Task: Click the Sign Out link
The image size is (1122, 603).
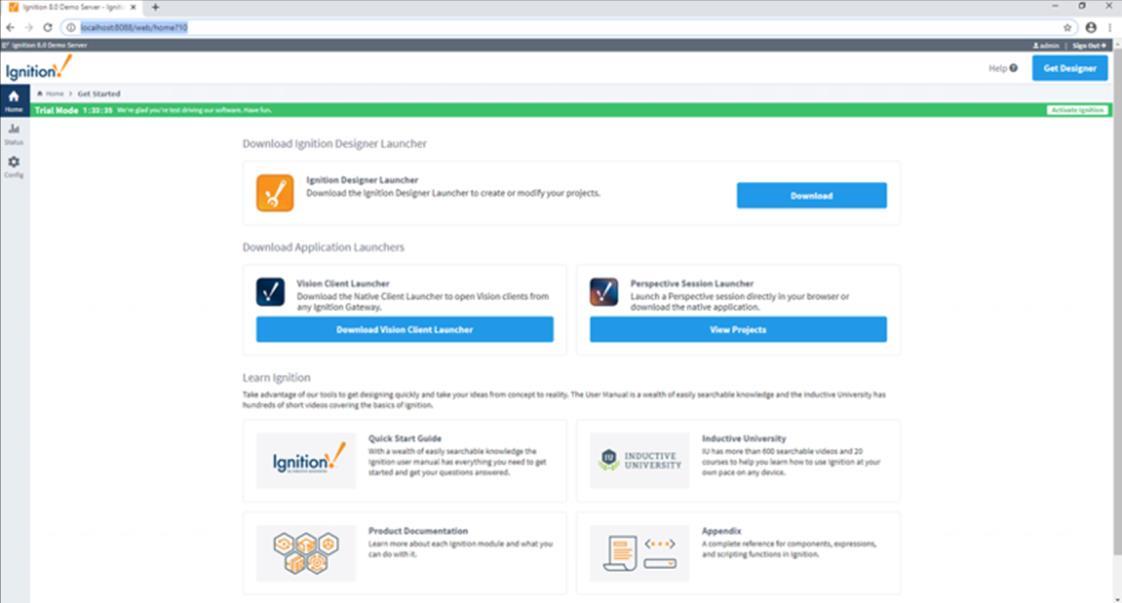Action: click(x=1089, y=45)
